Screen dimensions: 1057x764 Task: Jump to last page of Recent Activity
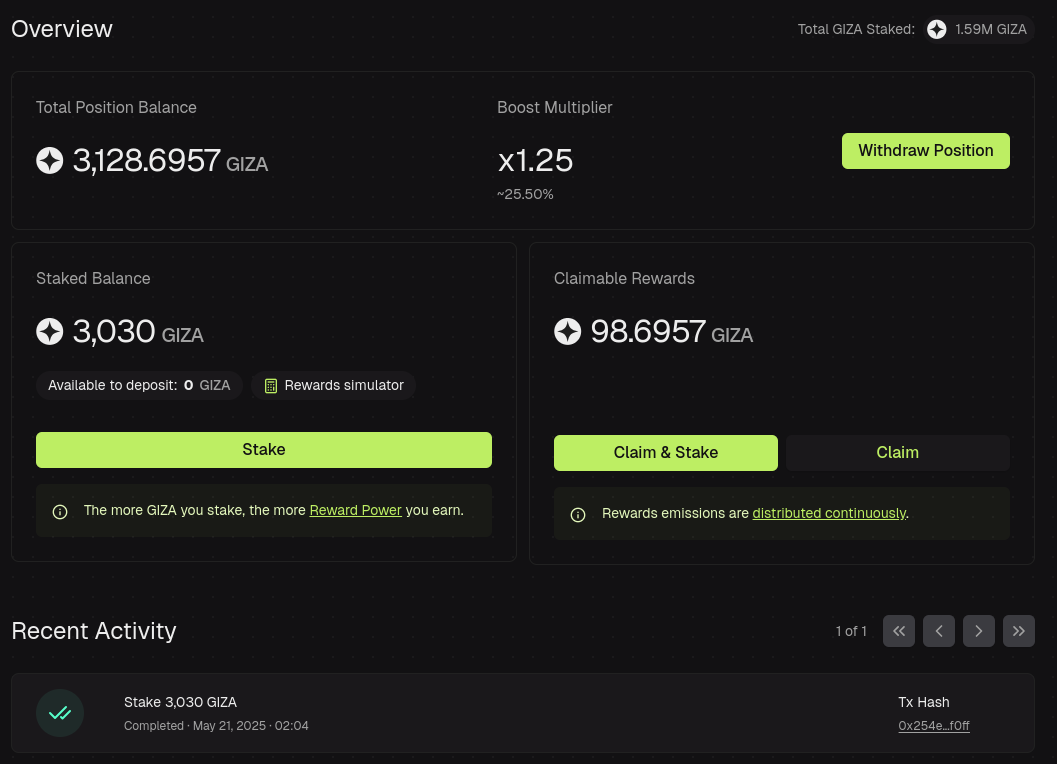(x=1019, y=631)
